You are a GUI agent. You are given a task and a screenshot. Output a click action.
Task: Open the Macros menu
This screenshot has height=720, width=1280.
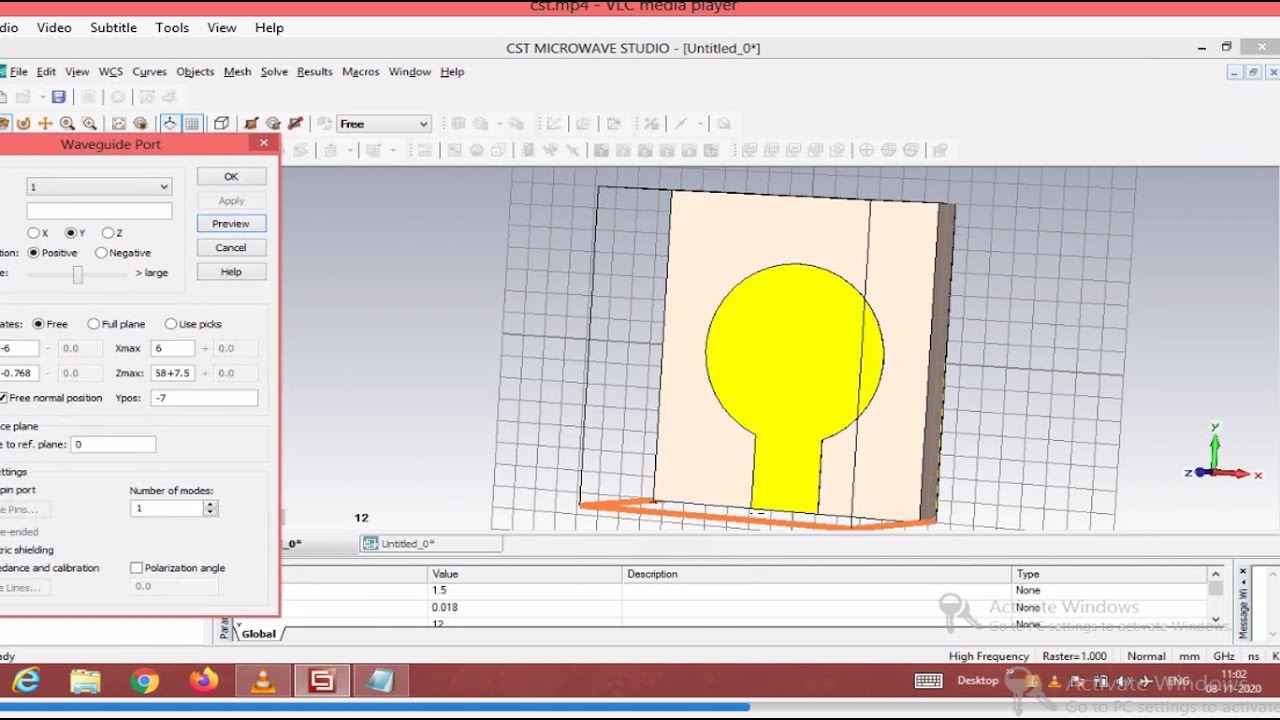coord(361,72)
